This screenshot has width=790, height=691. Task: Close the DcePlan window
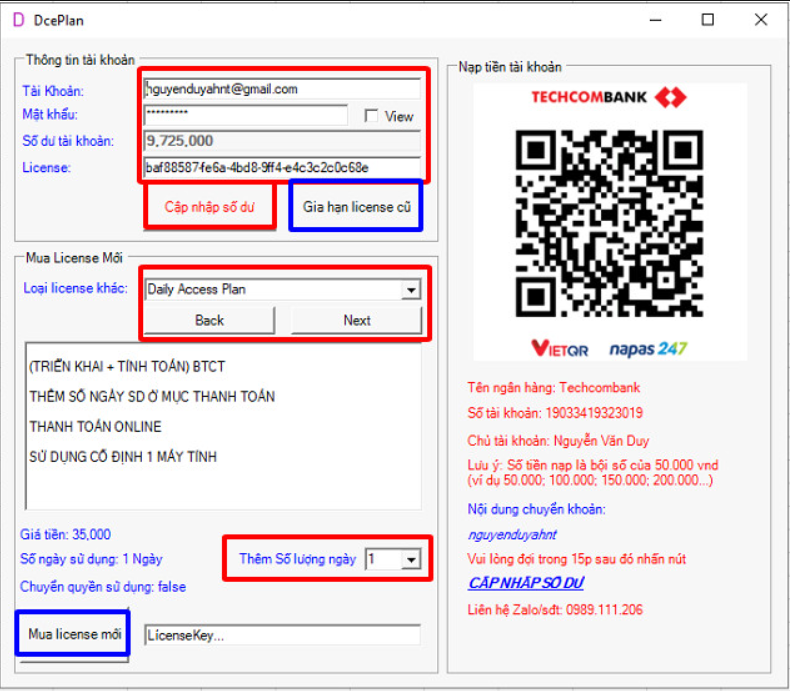coord(761,20)
